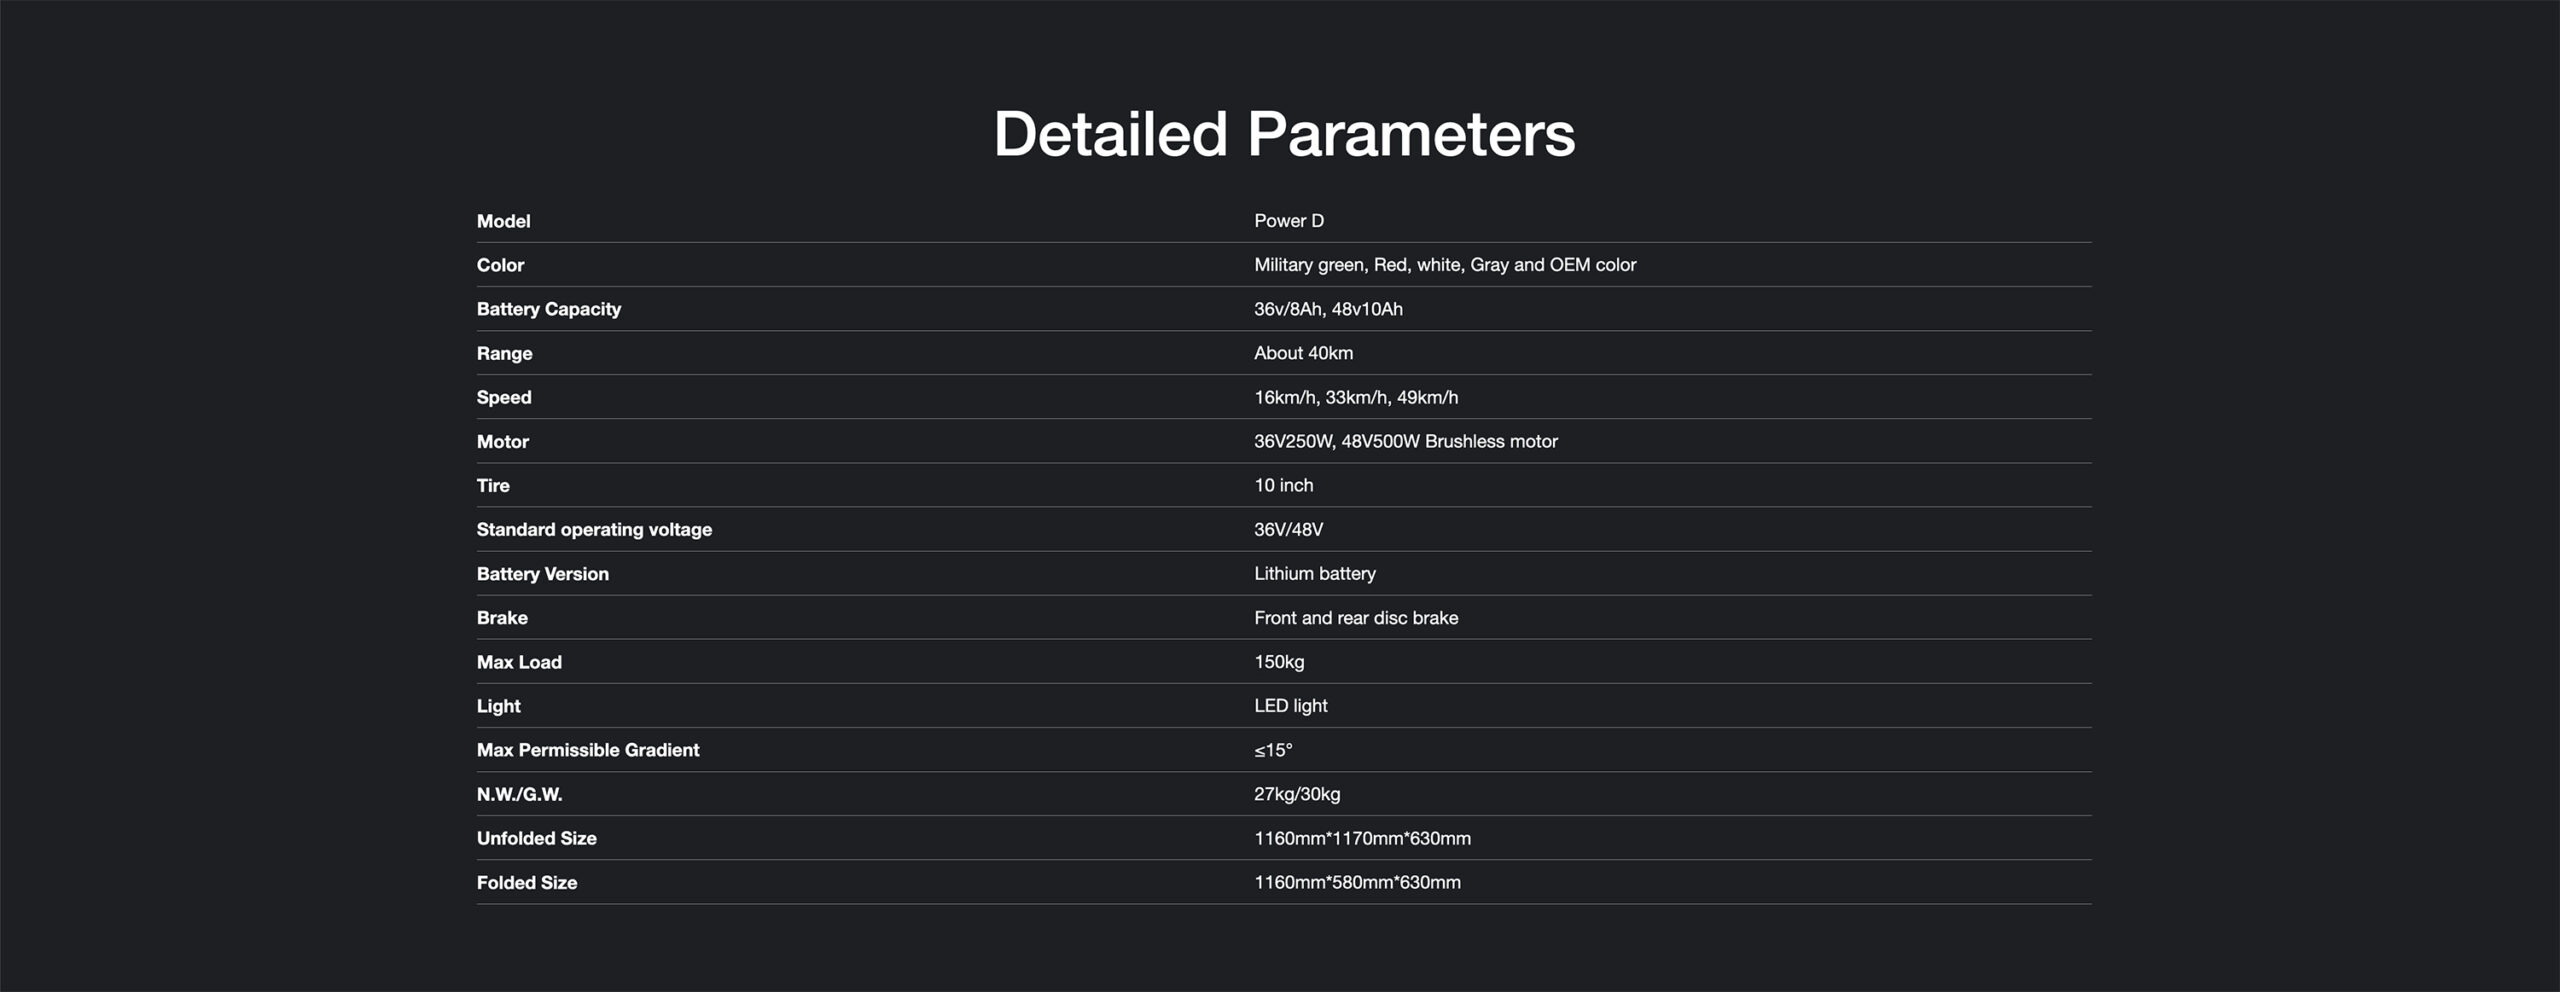The image size is (2560, 992).
Task: Click the 27kg/30kg weight value
Action: (x=1296, y=794)
